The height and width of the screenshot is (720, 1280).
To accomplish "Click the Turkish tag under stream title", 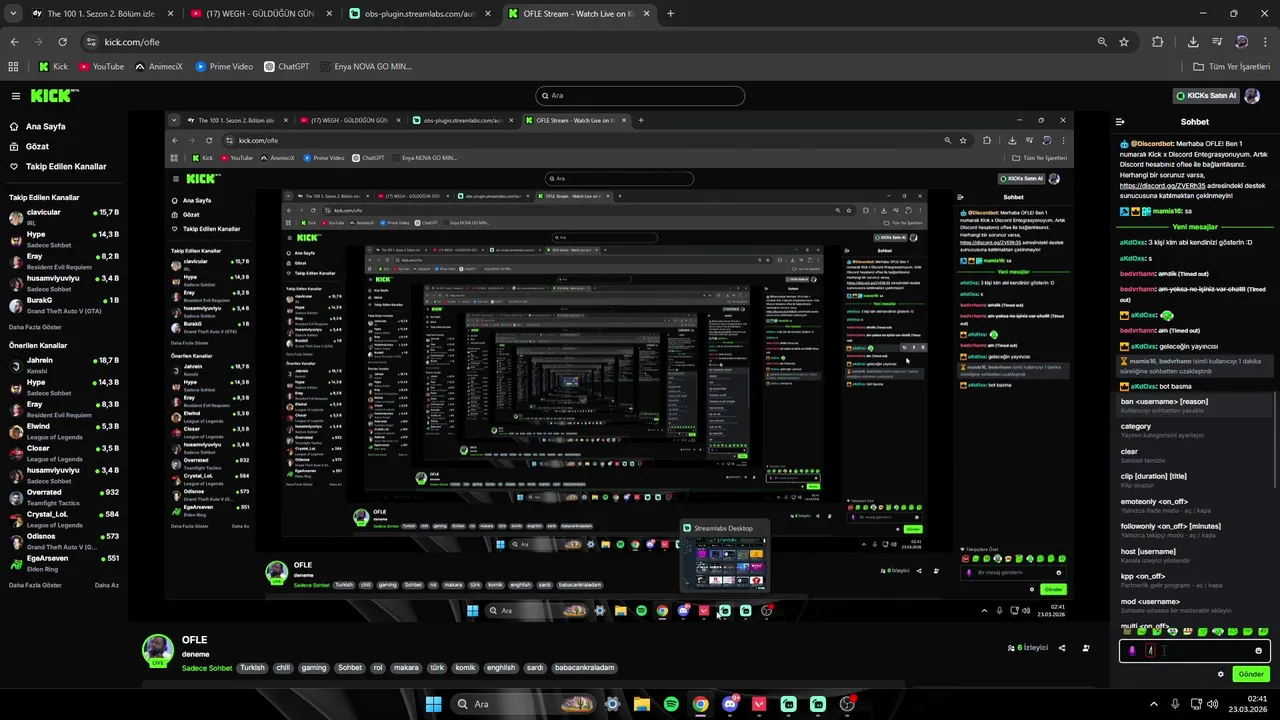I will [252, 668].
